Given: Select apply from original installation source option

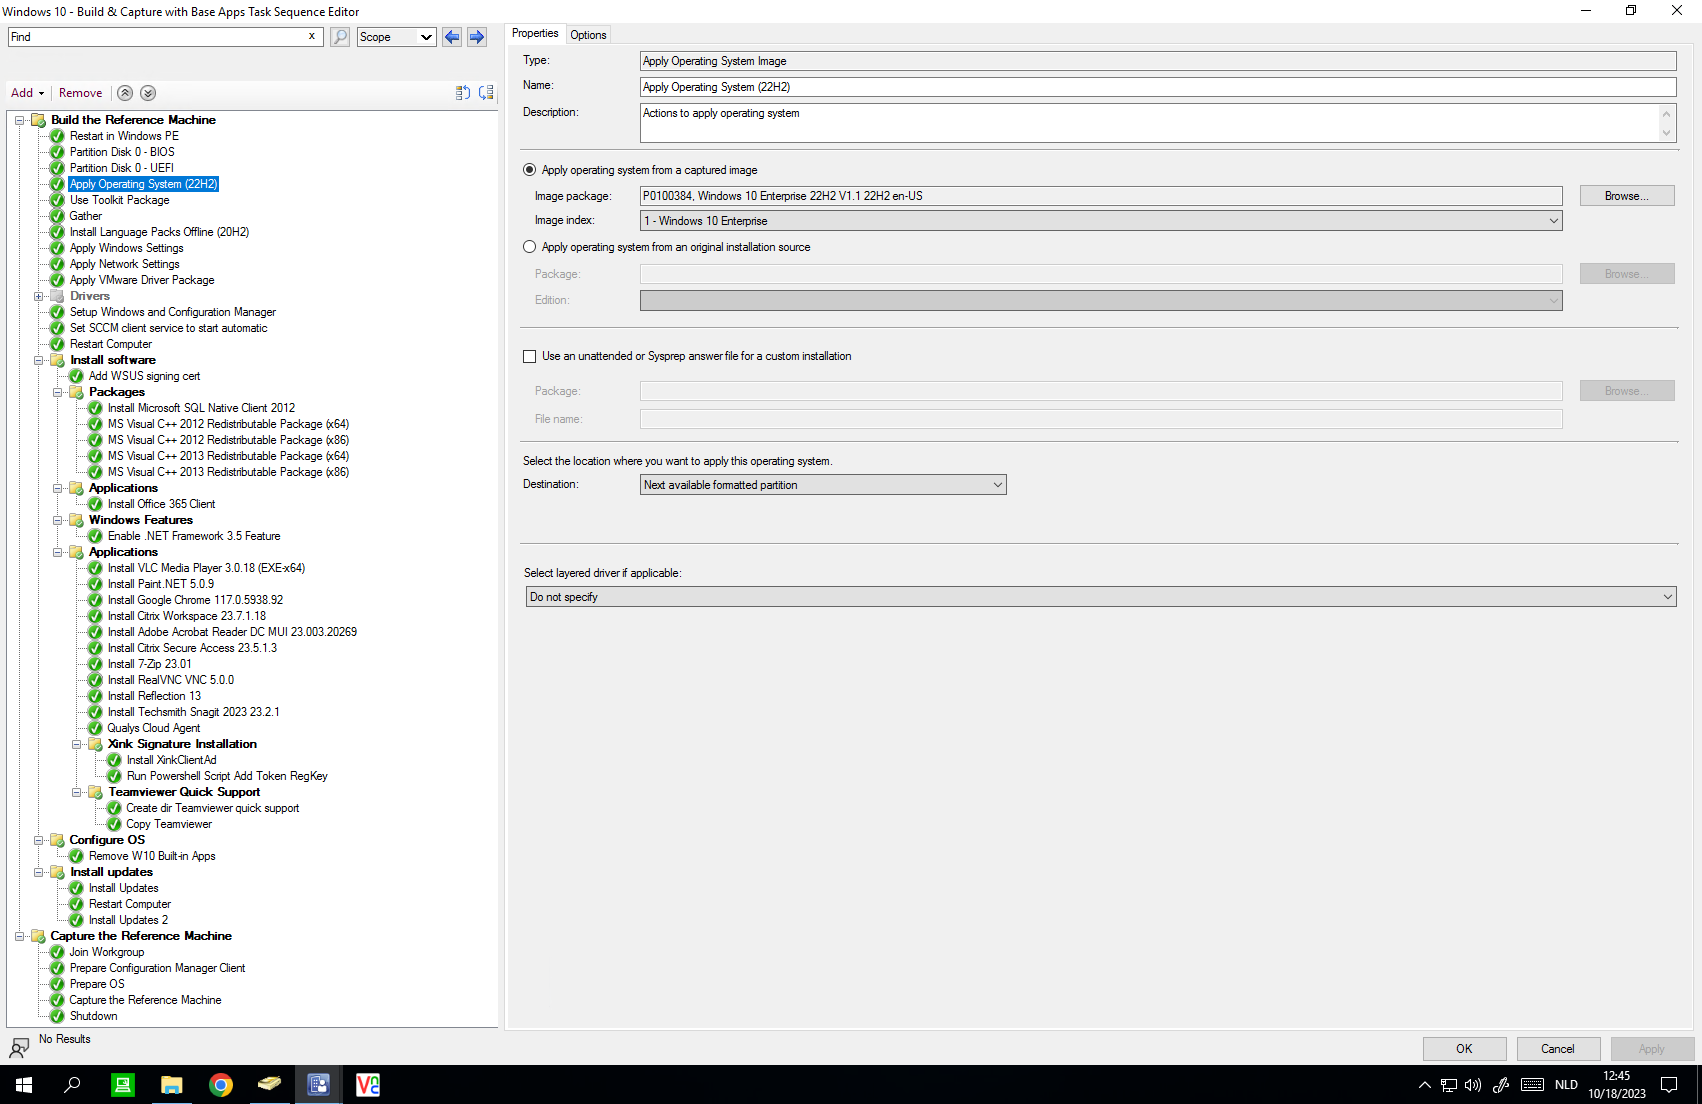Looking at the screenshot, I should click(530, 247).
